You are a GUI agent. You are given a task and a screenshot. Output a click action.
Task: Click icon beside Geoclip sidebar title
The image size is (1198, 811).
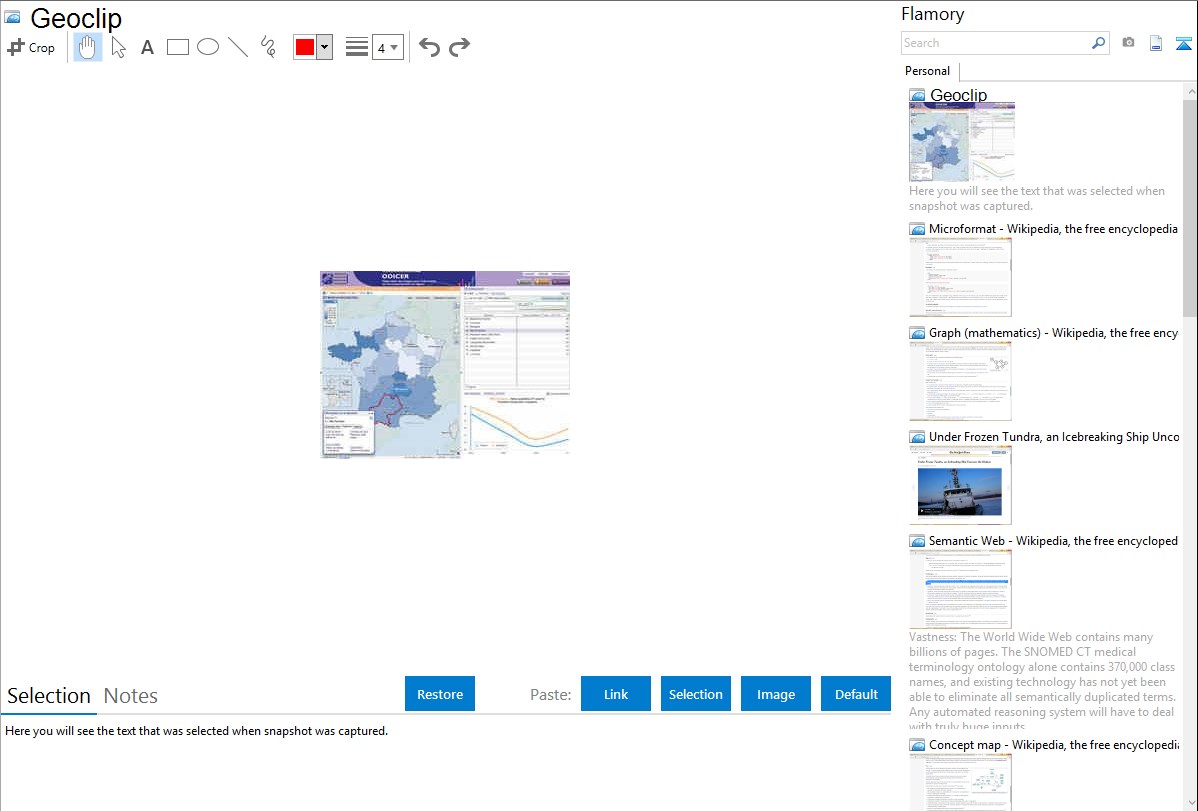(917, 95)
